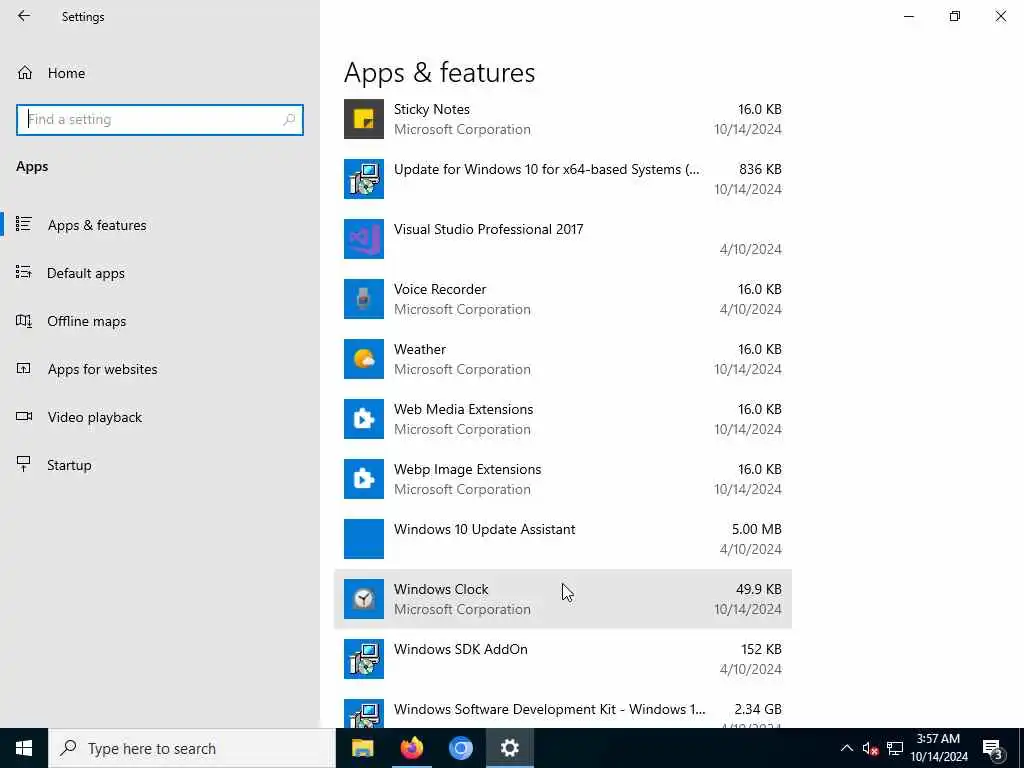Image resolution: width=1024 pixels, height=768 pixels.
Task: Open Video playback settings
Action: point(94,417)
